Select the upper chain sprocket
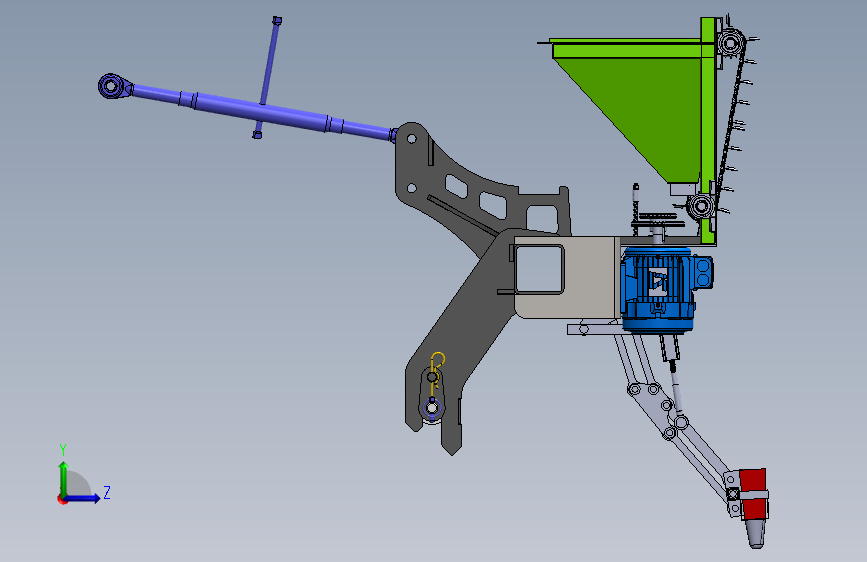 (x=729, y=42)
